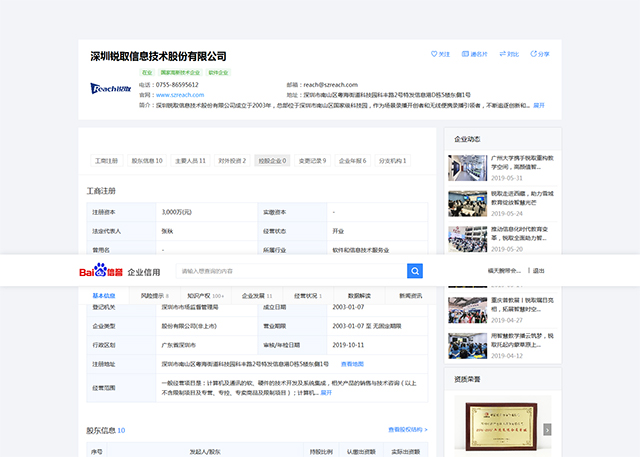Open news headline starting 重庆普教展
640x457 pixels.
[x=522, y=305]
